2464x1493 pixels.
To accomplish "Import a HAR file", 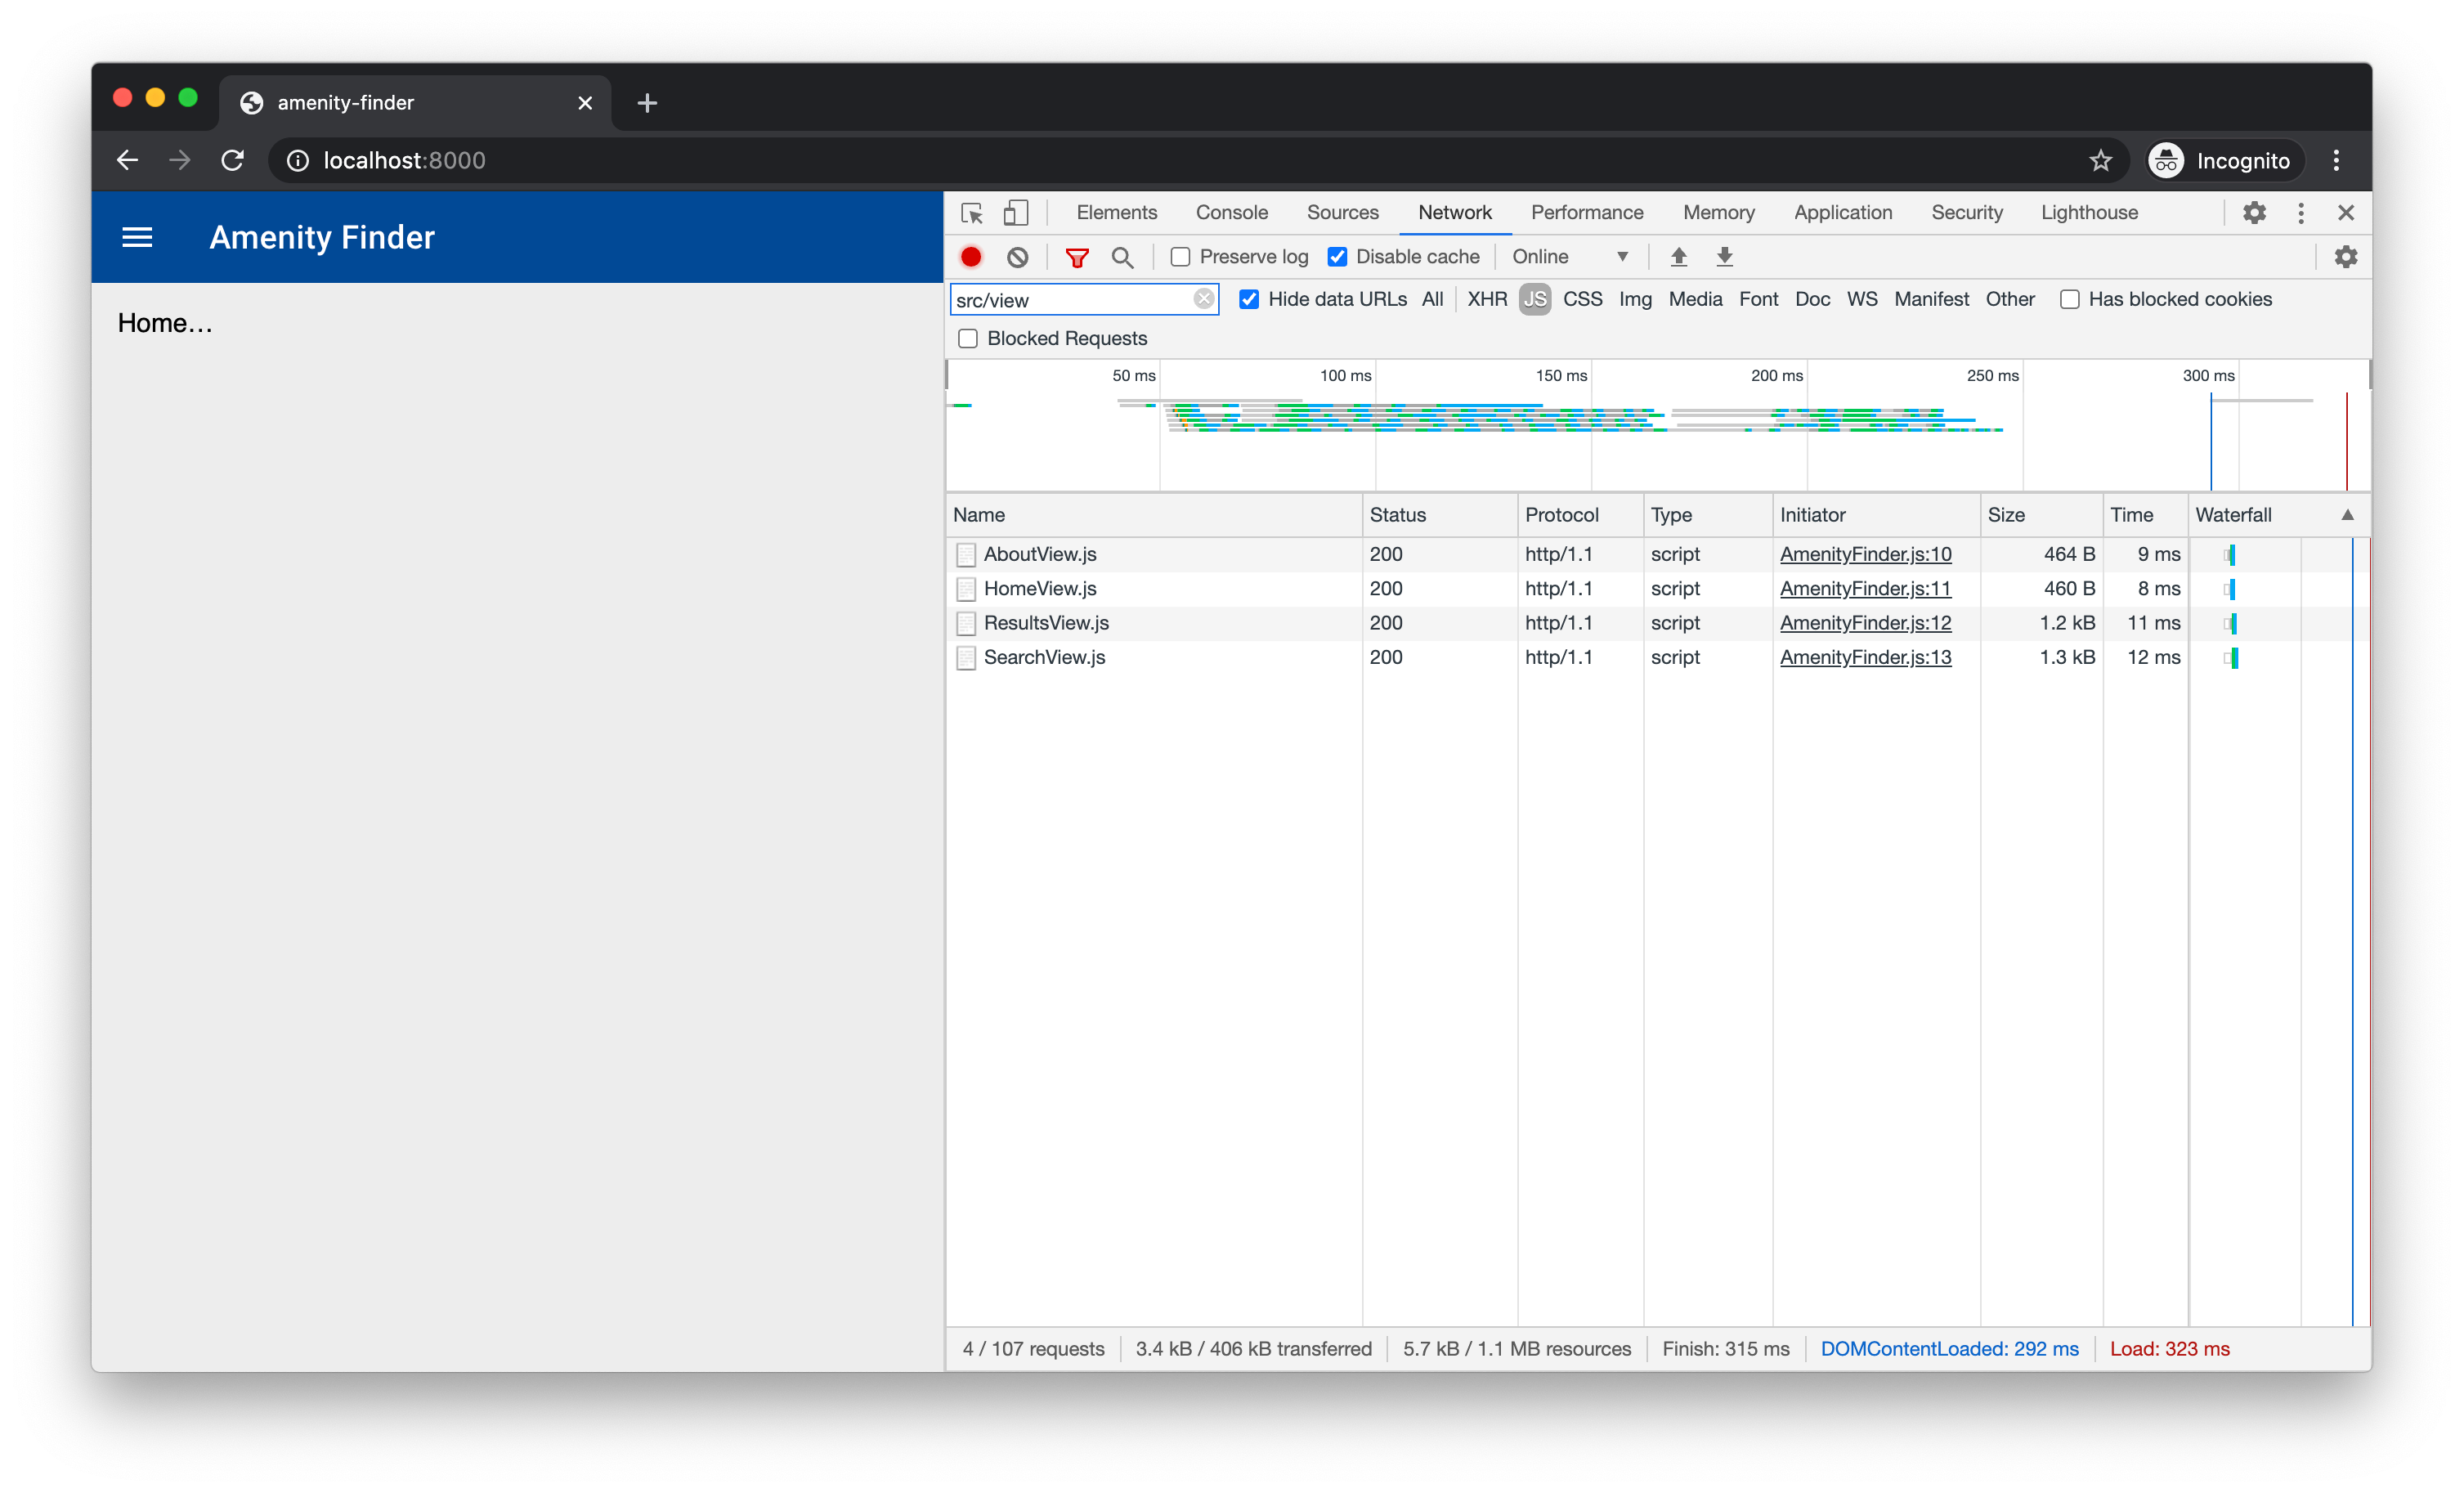I will [1678, 257].
